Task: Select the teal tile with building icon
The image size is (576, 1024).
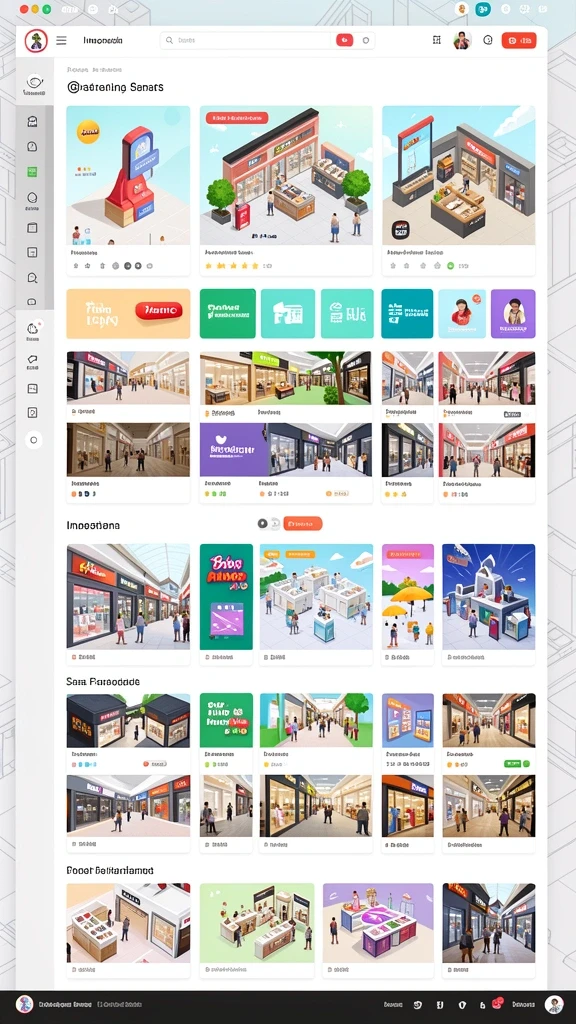Action: 287,313
